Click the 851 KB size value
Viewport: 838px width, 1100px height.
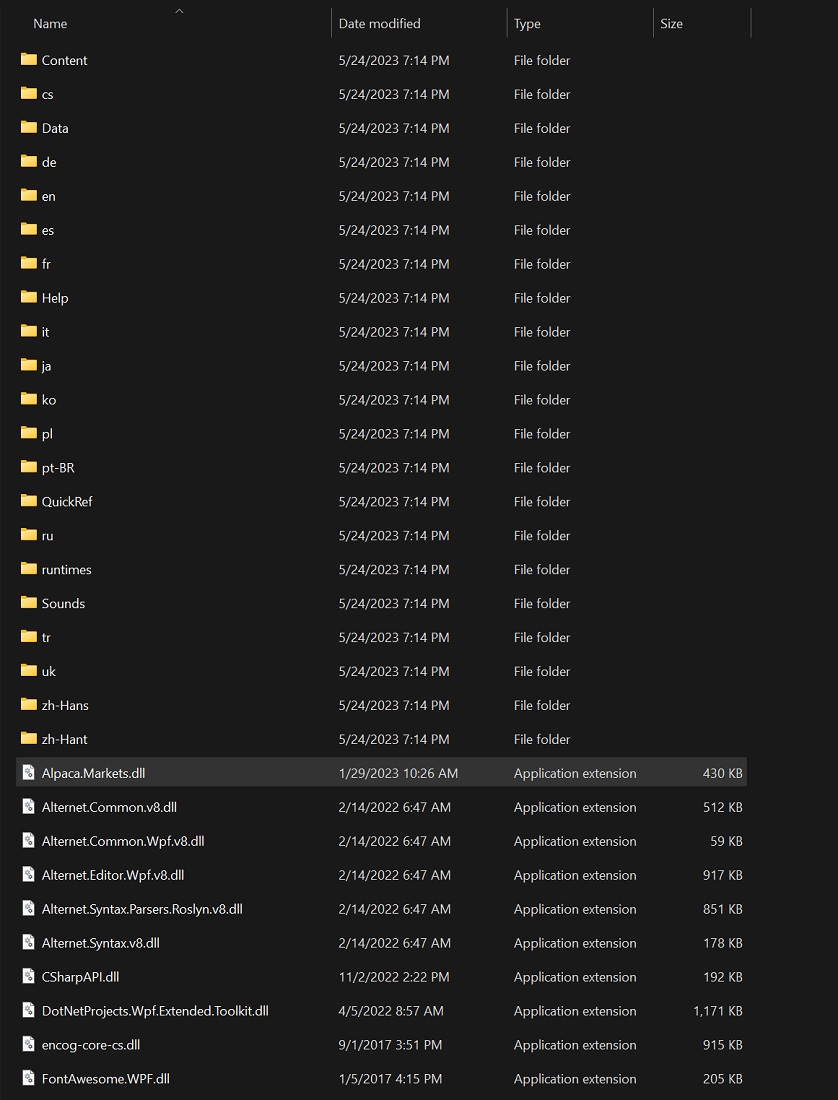pos(722,908)
